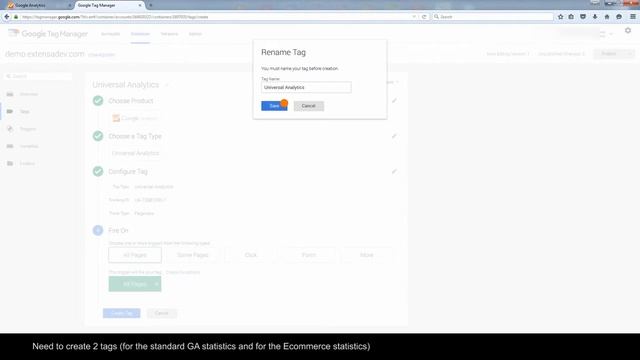This screenshot has width=640, height=360.
Task: Open the Publish button dropdown arrow
Action: (630, 54)
